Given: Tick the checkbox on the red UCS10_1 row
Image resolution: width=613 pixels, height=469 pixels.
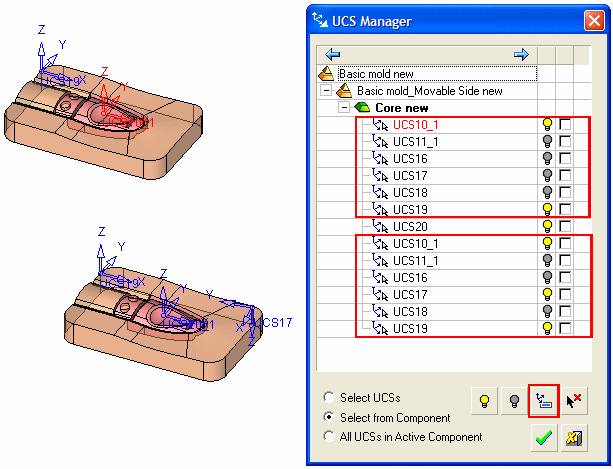Looking at the screenshot, I should [x=565, y=124].
